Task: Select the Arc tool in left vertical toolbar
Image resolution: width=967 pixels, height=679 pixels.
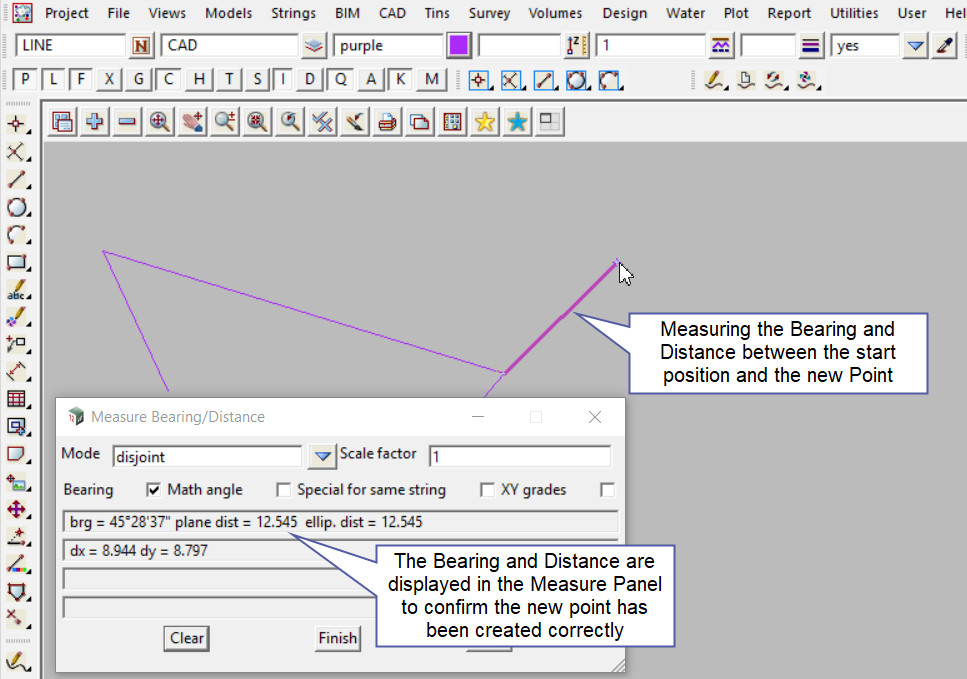Action: [17, 234]
